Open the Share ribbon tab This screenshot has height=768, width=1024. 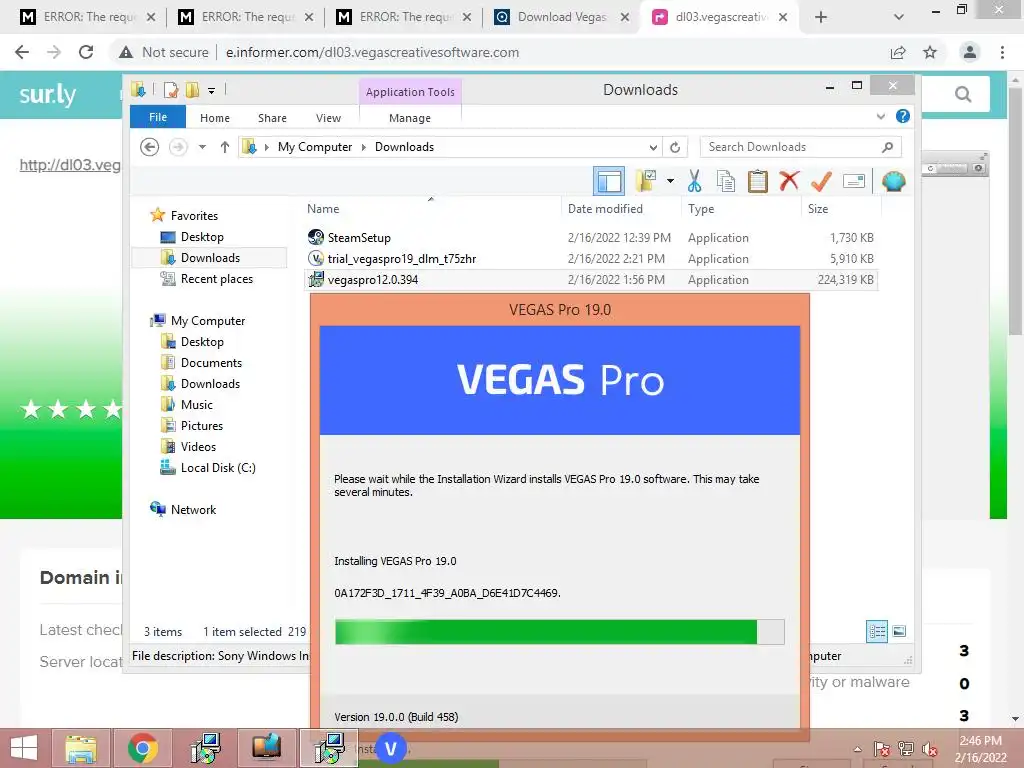click(x=272, y=118)
